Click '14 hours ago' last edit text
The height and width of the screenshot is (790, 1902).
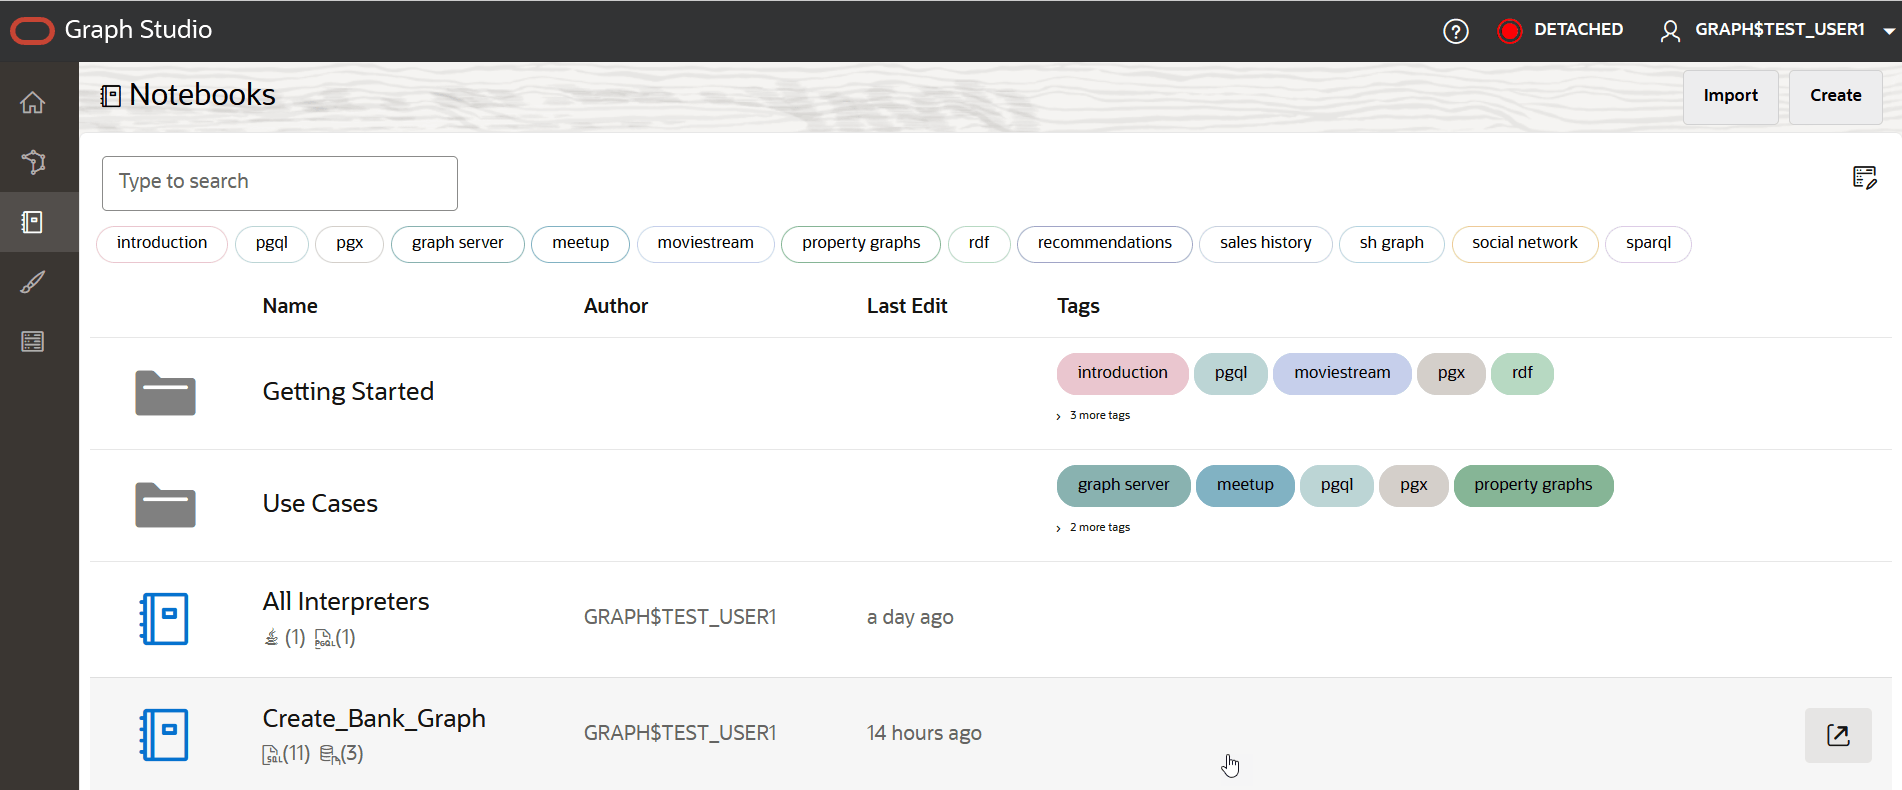924,733
